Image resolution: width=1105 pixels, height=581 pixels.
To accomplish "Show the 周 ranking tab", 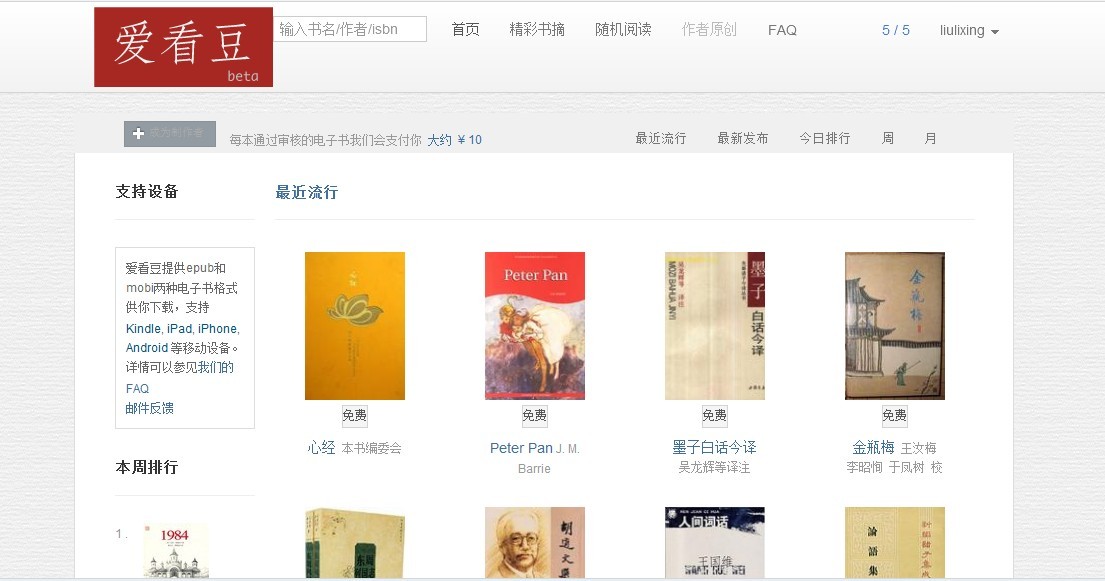I will (x=888, y=138).
